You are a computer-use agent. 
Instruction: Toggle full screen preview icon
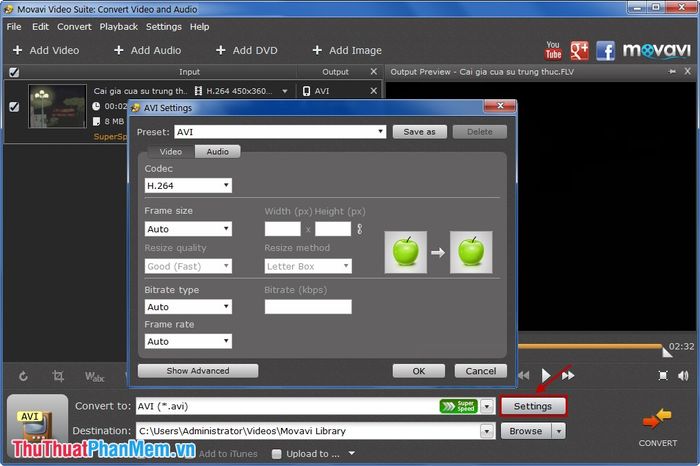tap(663, 375)
